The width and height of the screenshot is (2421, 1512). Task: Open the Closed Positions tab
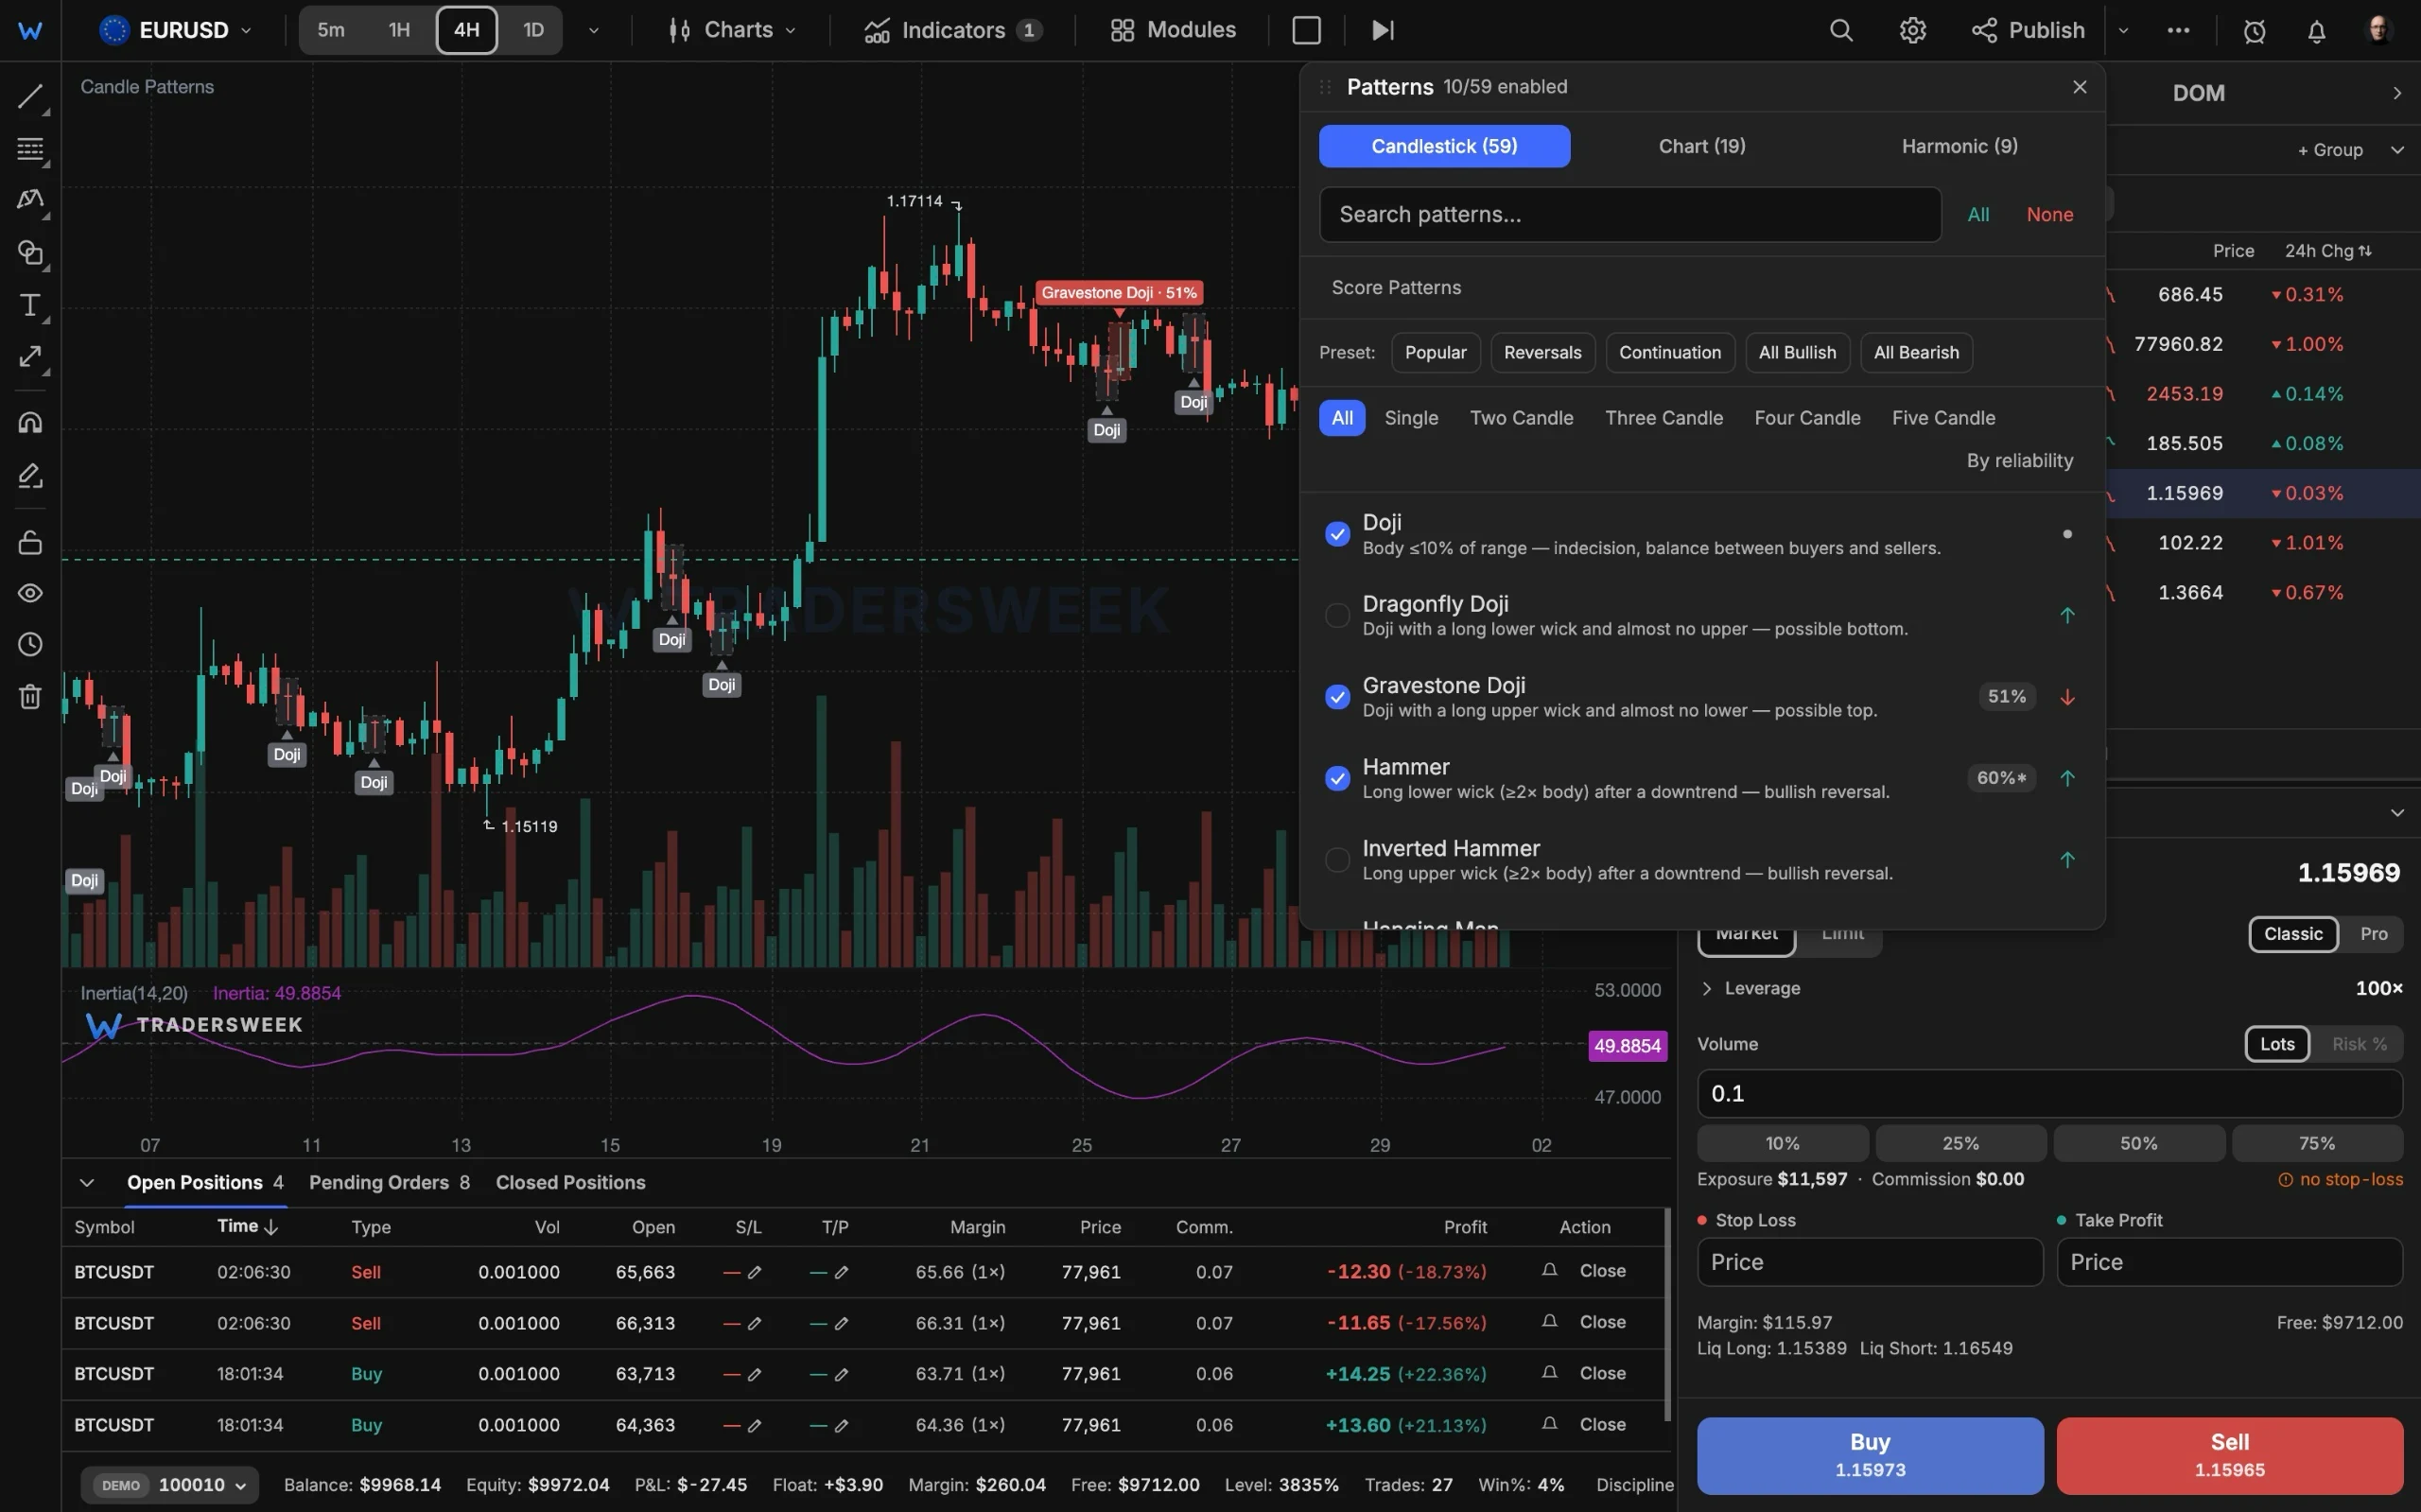tap(570, 1183)
